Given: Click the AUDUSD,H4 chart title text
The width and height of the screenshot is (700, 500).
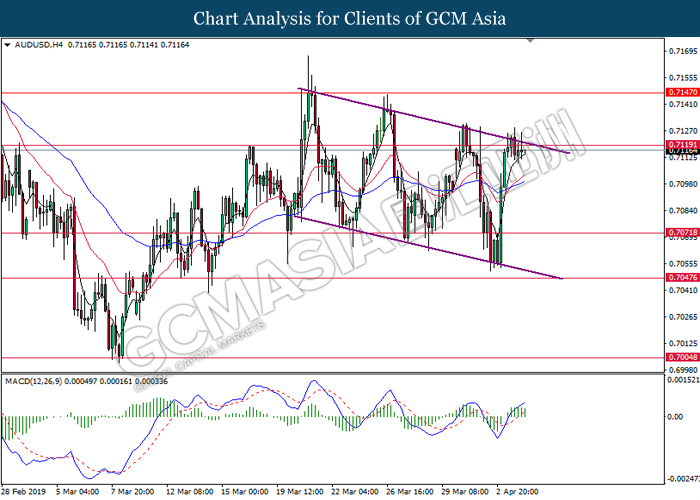Looking at the screenshot, I should point(39,45).
